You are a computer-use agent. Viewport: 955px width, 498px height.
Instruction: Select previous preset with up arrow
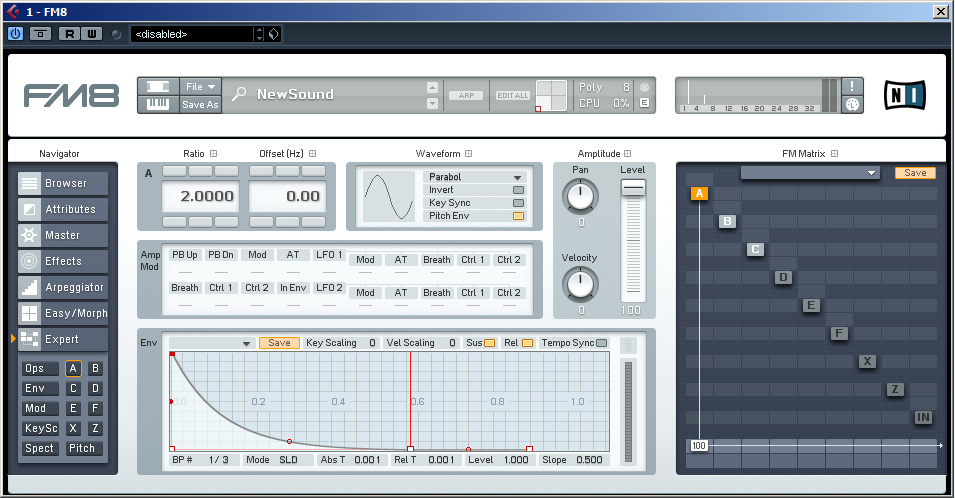[x=432, y=87]
